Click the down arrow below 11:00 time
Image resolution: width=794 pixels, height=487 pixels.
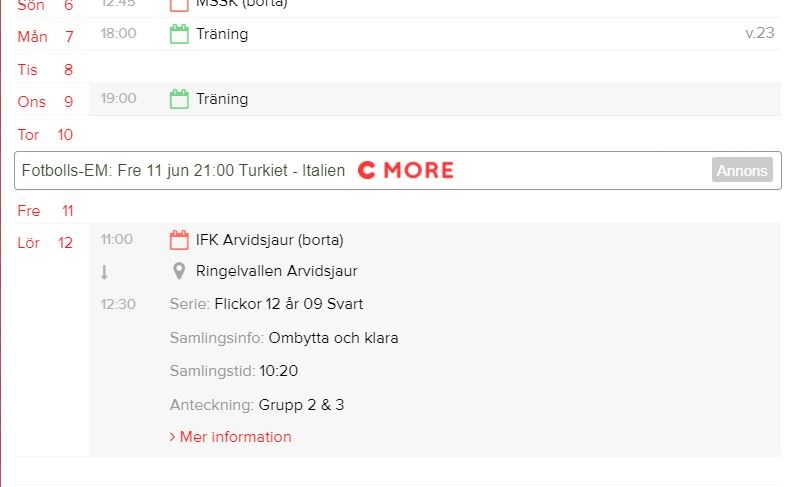[x=104, y=272]
